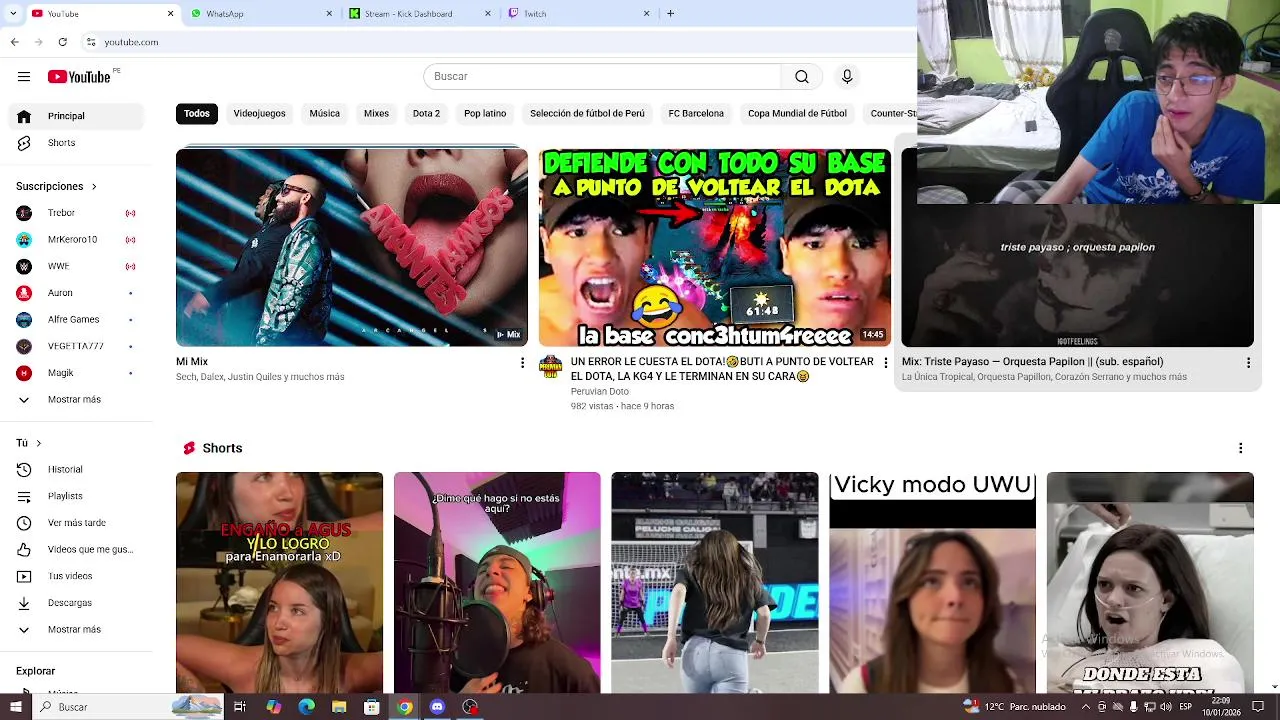Open the MrKeroro10 subscription channel
This screenshot has width=1280, height=720.
click(78, 240)
